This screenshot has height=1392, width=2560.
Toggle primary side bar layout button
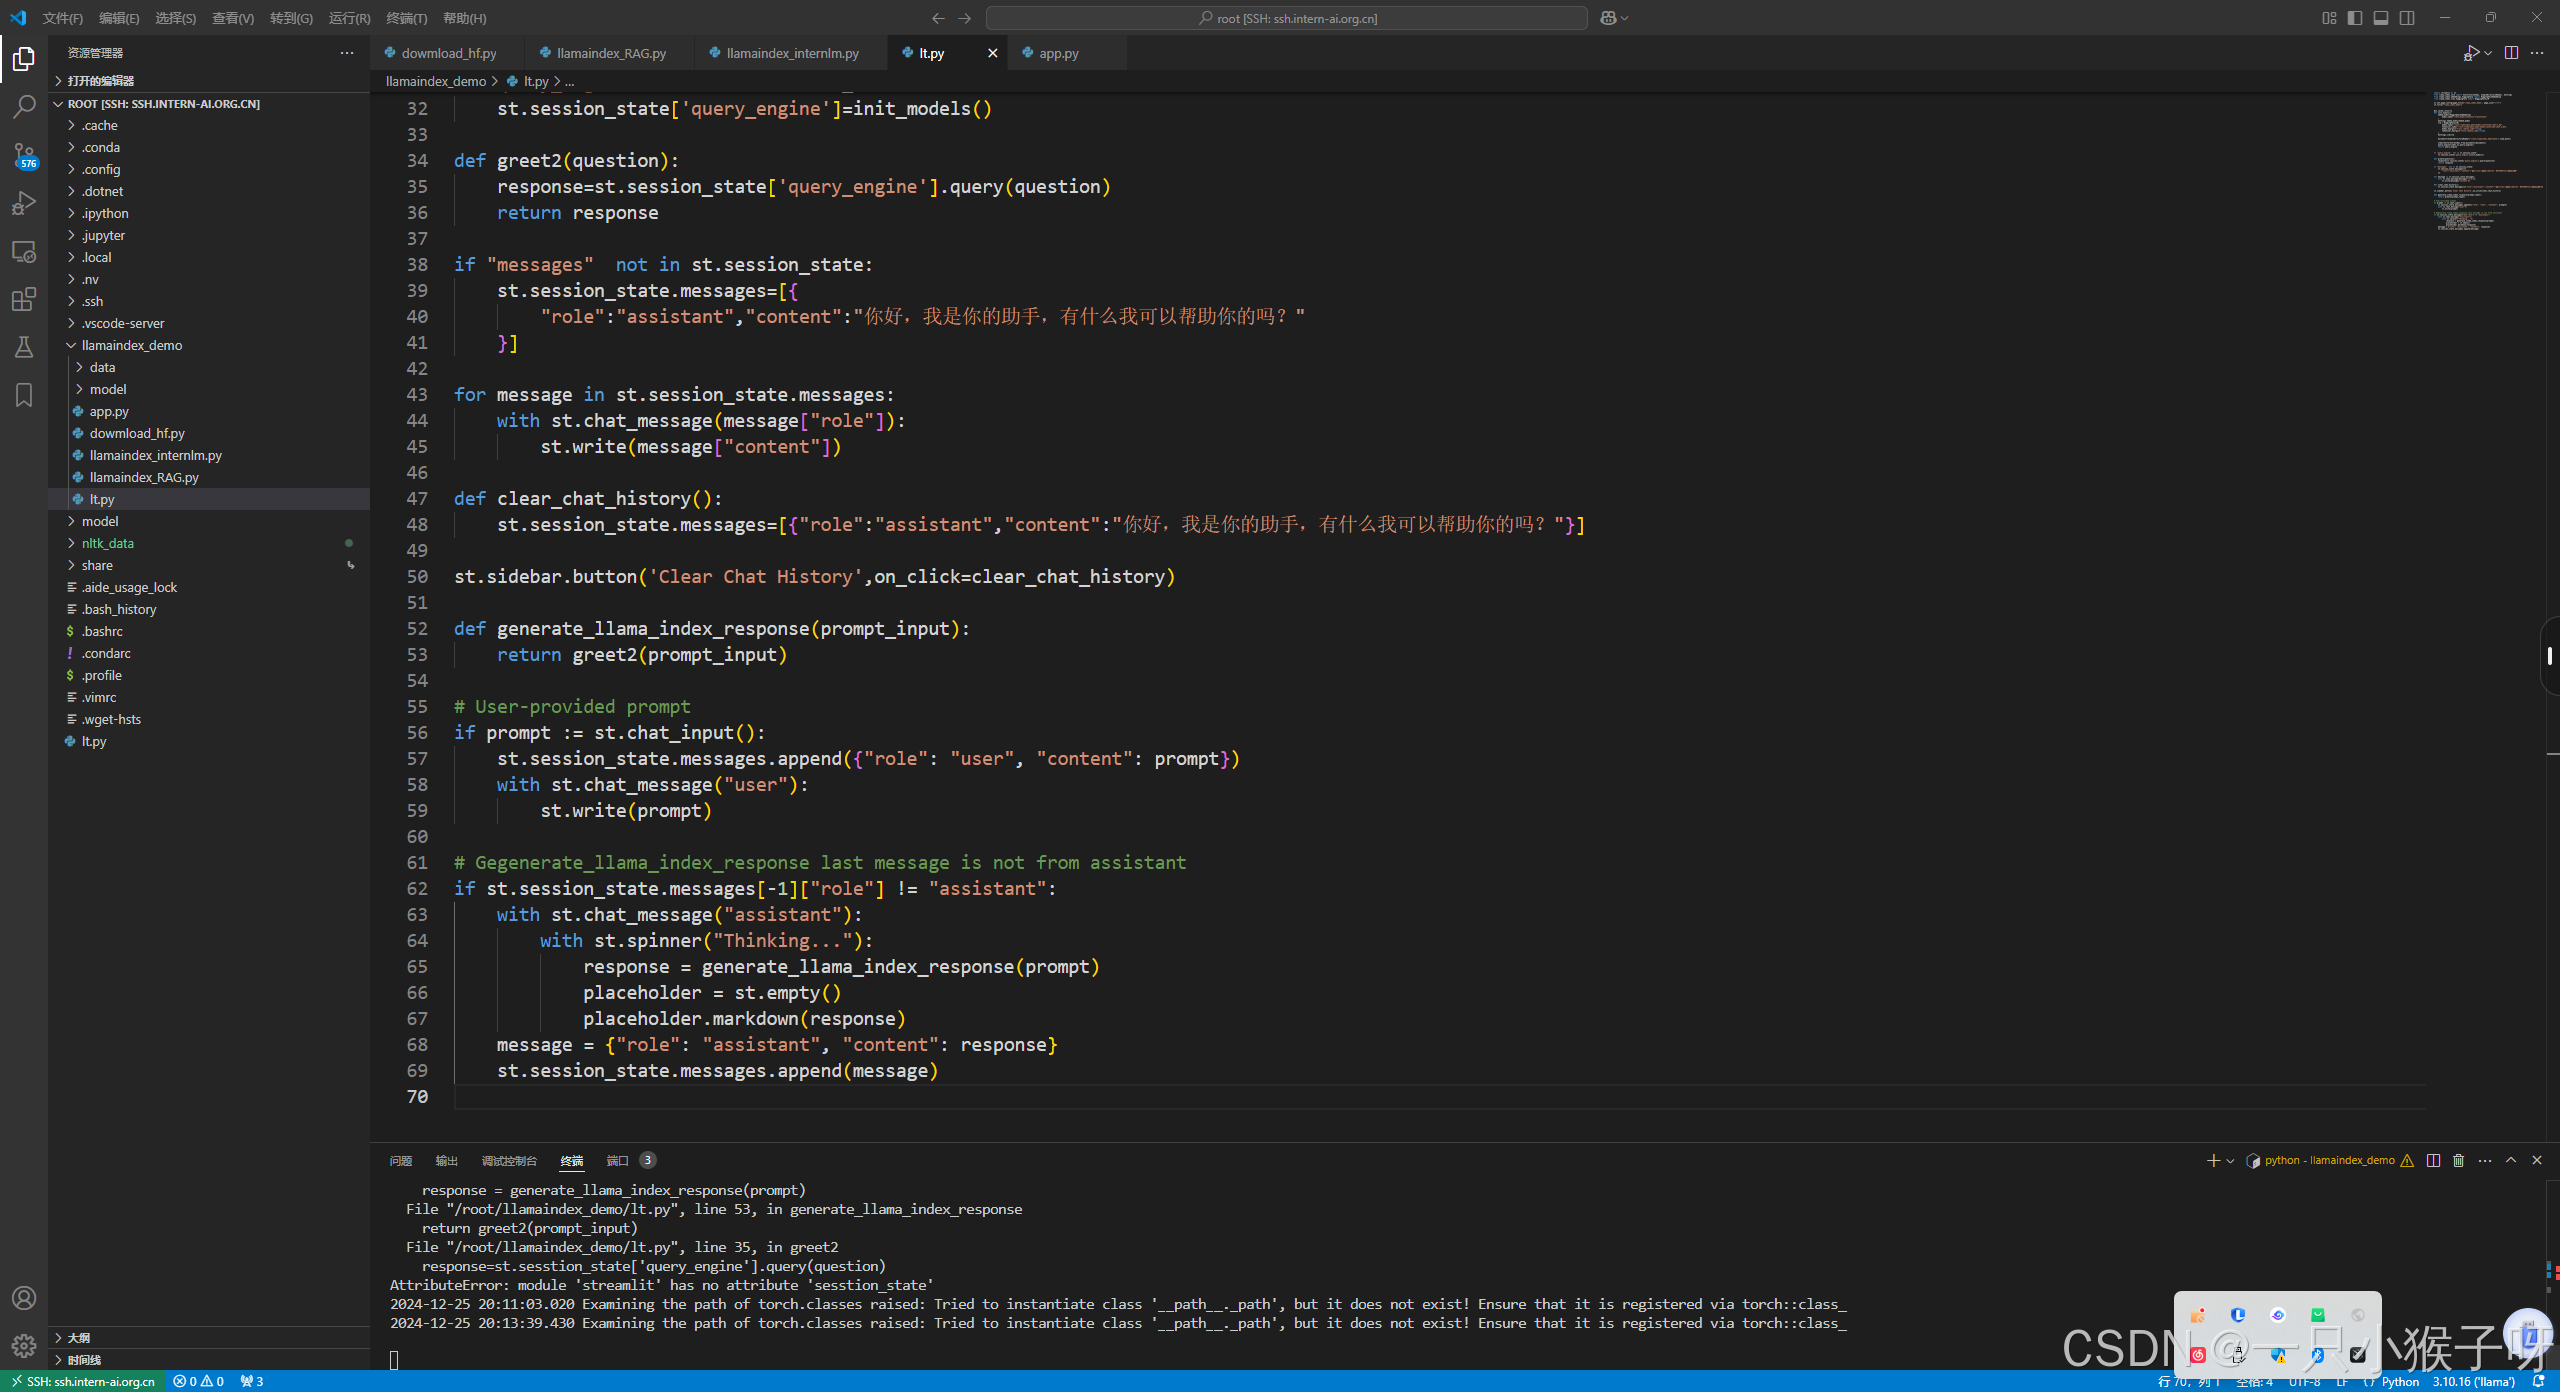tap(2355, 18)
